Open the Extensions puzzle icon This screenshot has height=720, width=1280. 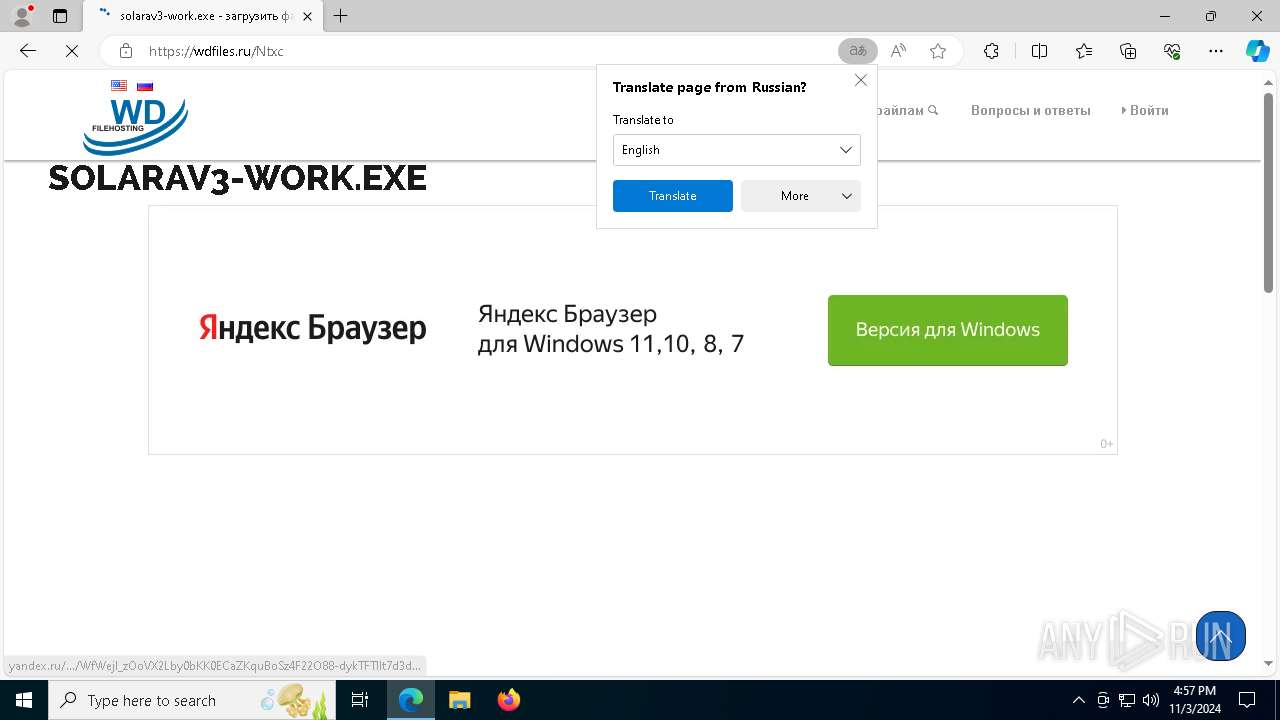pyautogui.click(x=991, y=51)
